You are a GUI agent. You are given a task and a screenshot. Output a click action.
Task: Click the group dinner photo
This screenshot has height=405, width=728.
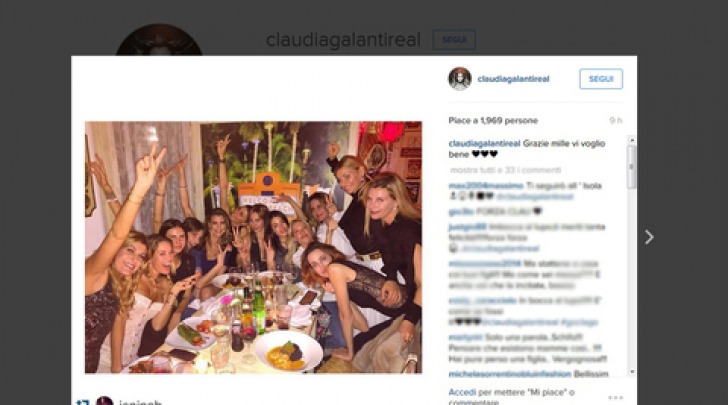[x=254, y=247]
